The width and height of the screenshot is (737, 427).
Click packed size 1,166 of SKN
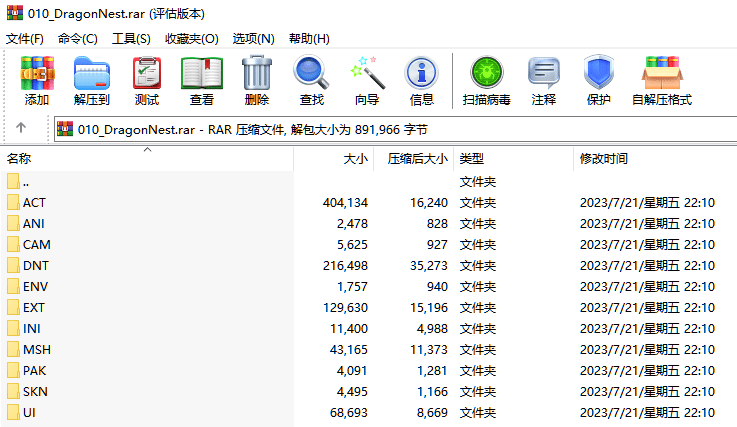coord(432,392)
